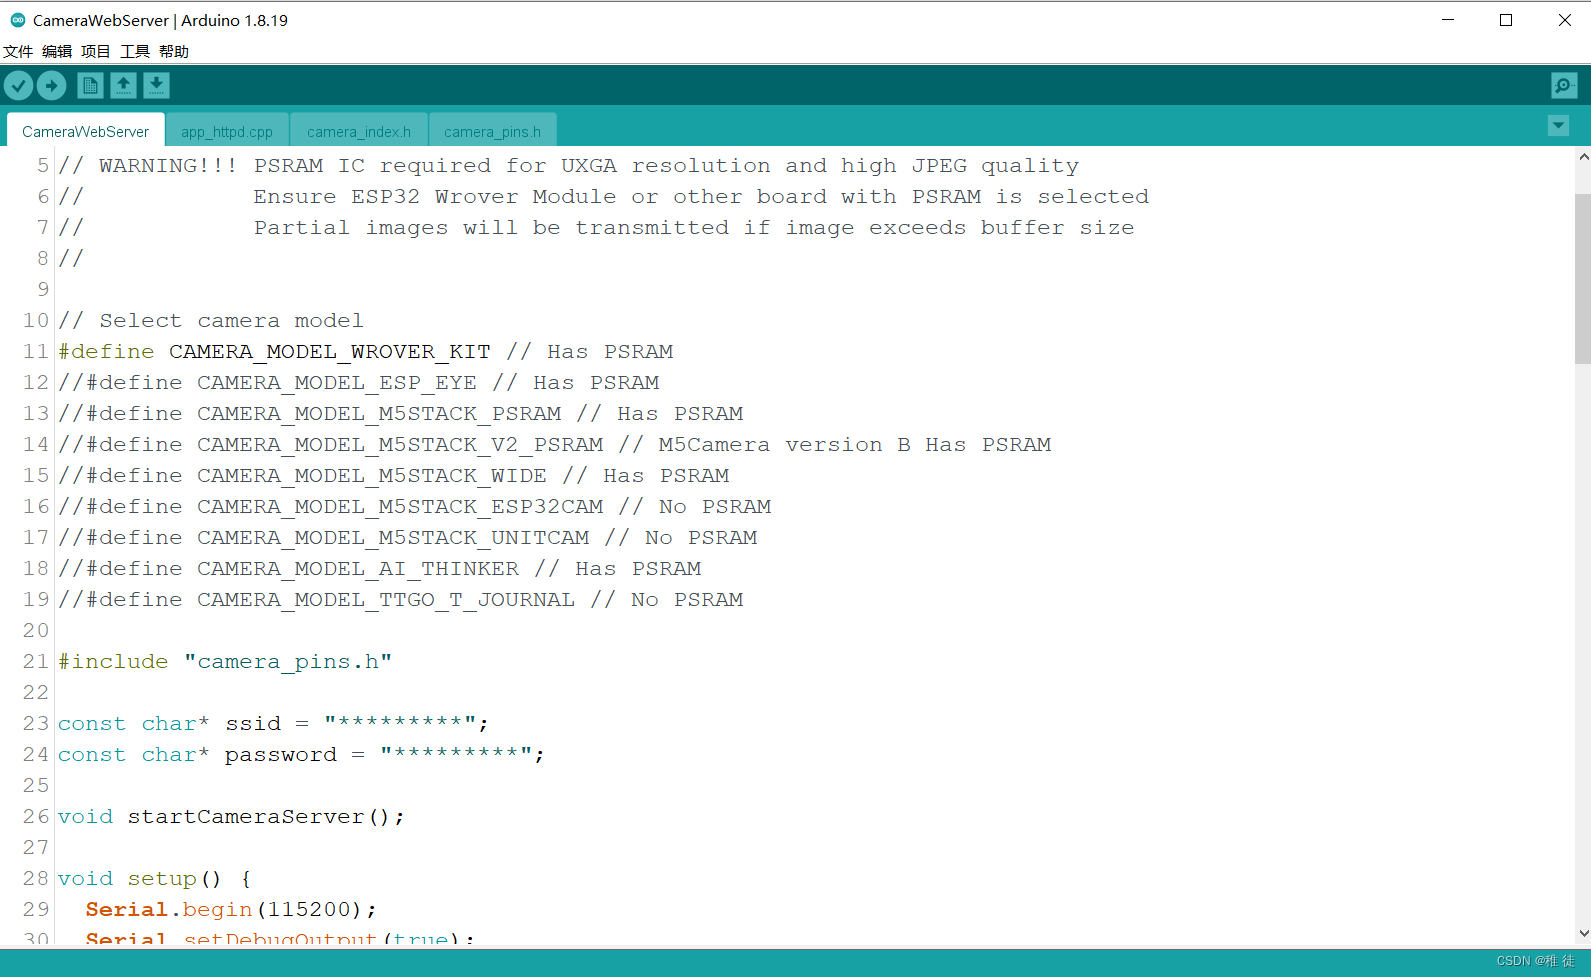Click the Upload arrow button
The width and height of the screenshot is (1591, 977).
tap(52, 86)
